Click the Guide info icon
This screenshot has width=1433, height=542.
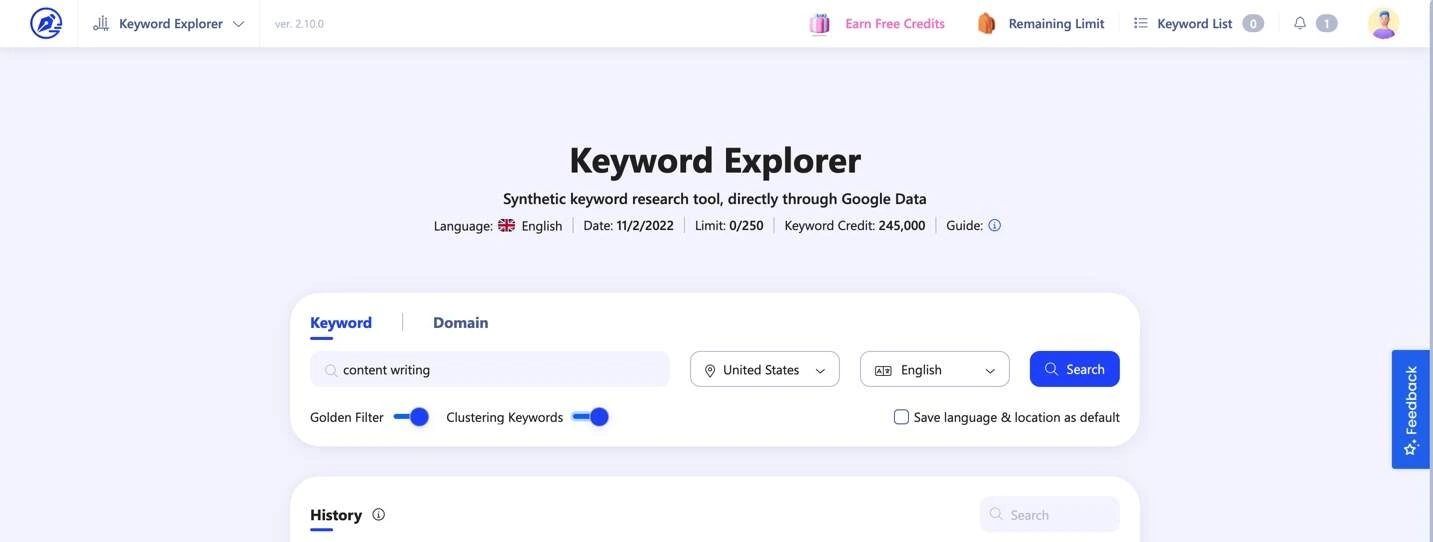click(x=994, y=225)
